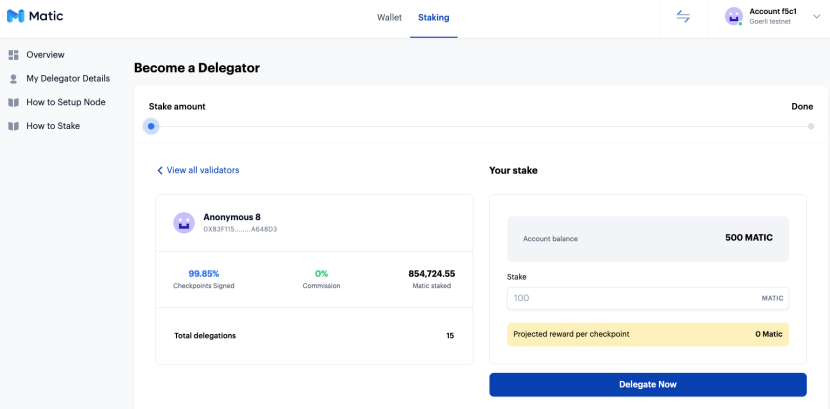
Task: Click the Account f5c1 avatar
Action: (734, 16)
